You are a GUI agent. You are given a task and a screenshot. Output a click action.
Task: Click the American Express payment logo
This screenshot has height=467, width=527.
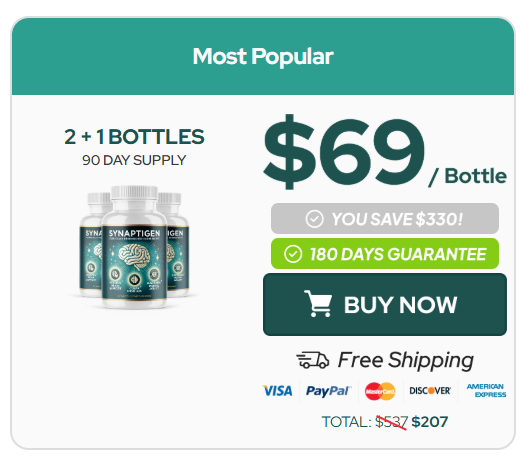[x=486, y=391]
